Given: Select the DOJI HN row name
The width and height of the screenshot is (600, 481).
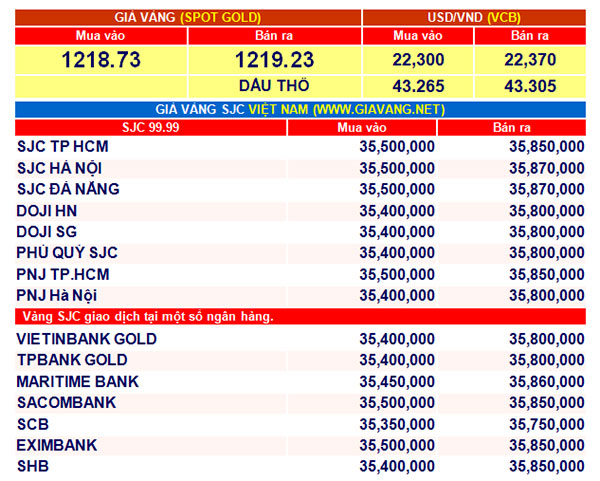Looking at the screenshot, I should 47,211.
